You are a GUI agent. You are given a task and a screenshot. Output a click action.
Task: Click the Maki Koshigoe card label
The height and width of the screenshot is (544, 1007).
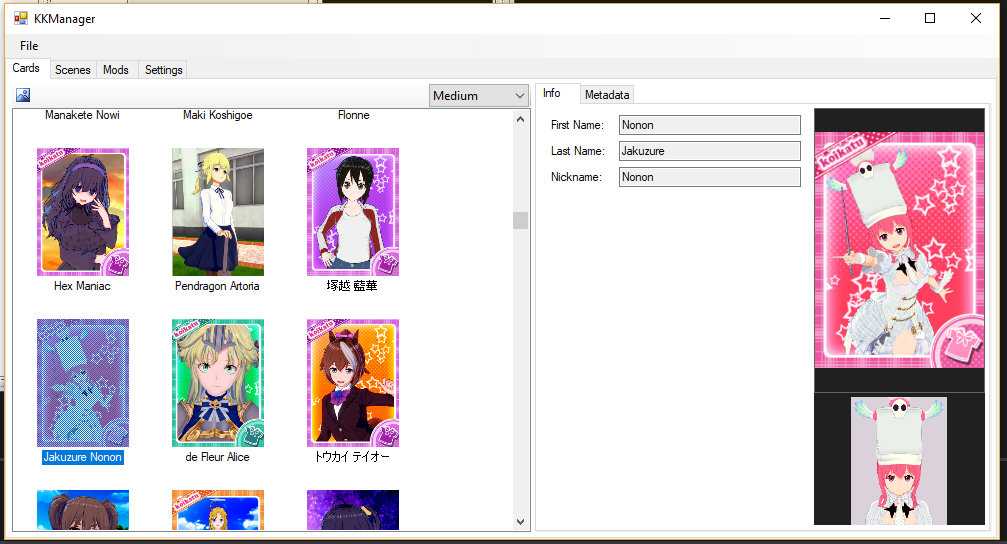point(218,115)
